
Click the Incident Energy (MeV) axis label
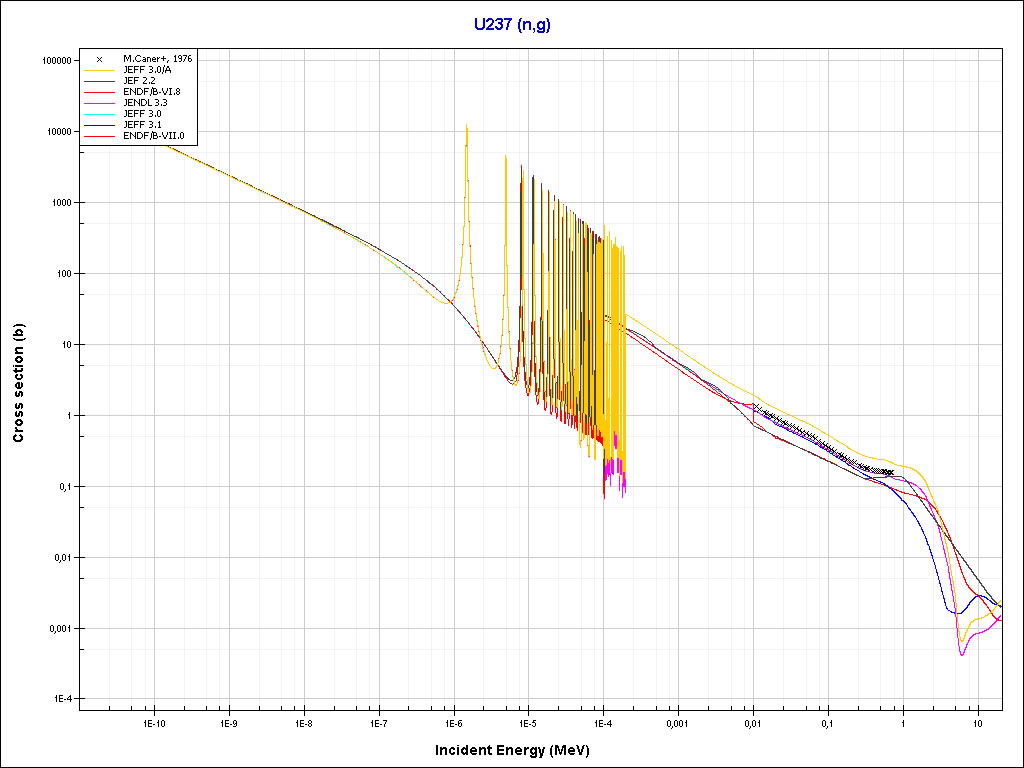click(x=519, y=750)
